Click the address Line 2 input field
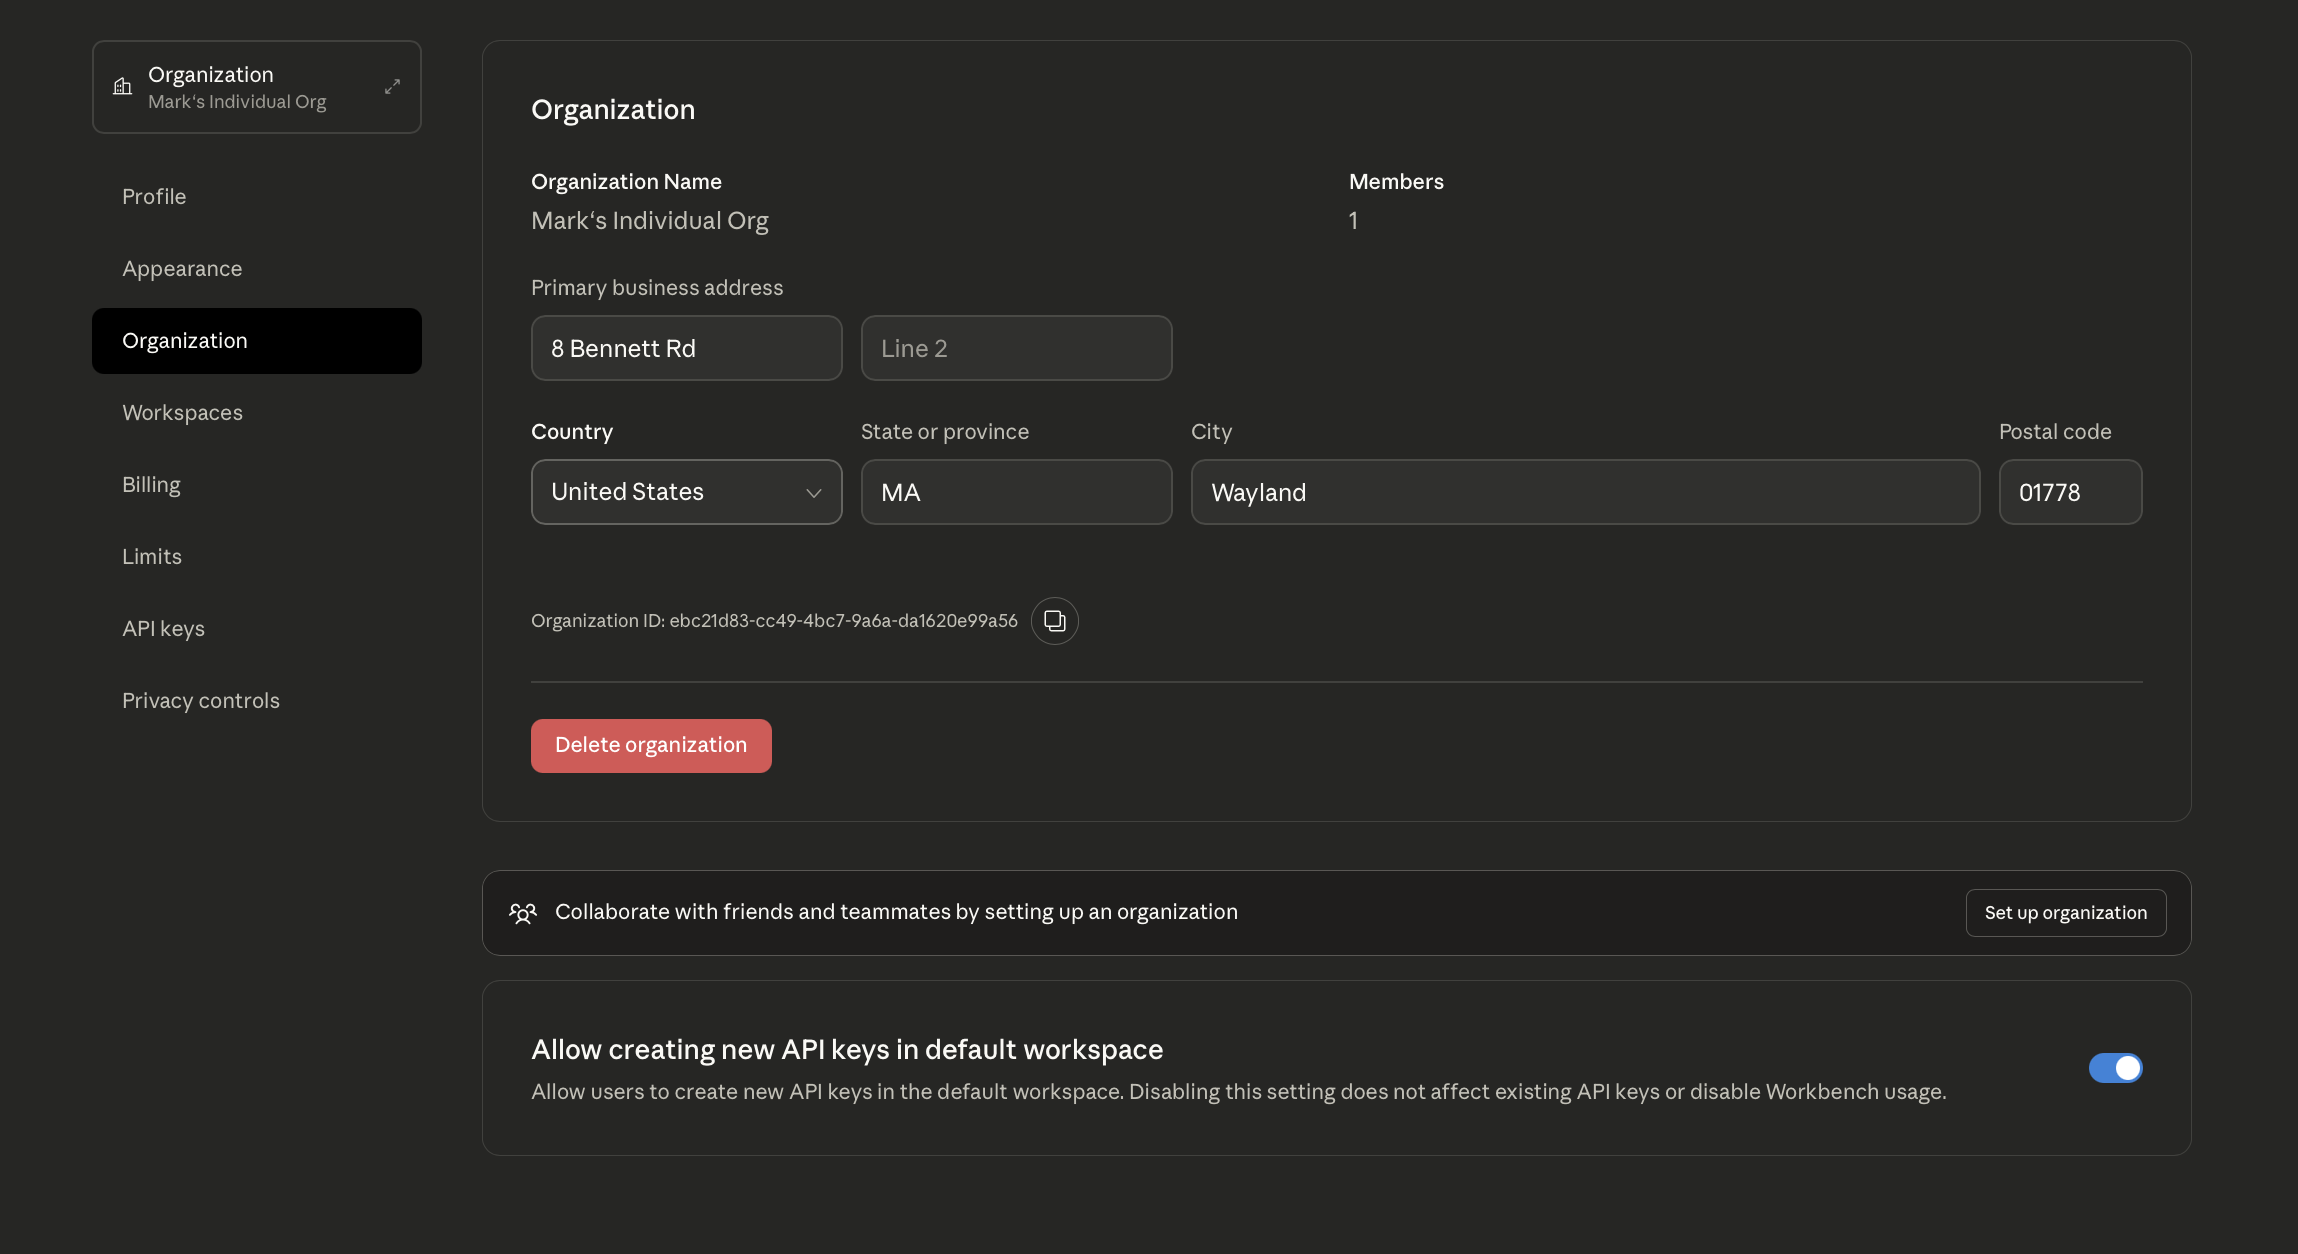Screen dimensions: 2298x1254 click(1016, 348)
